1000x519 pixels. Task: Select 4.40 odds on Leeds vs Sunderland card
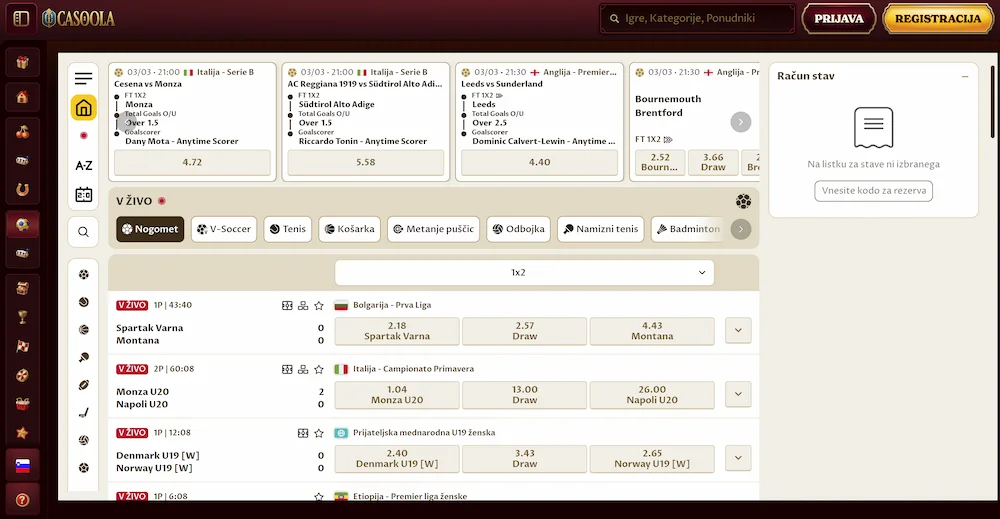coord(539,163)
